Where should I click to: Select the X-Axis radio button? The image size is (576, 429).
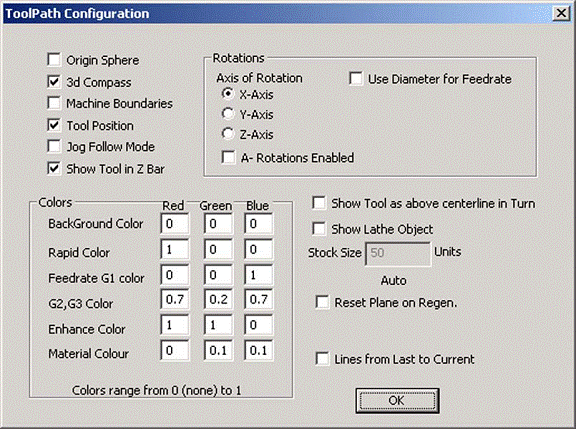click(x=228, y=94)
